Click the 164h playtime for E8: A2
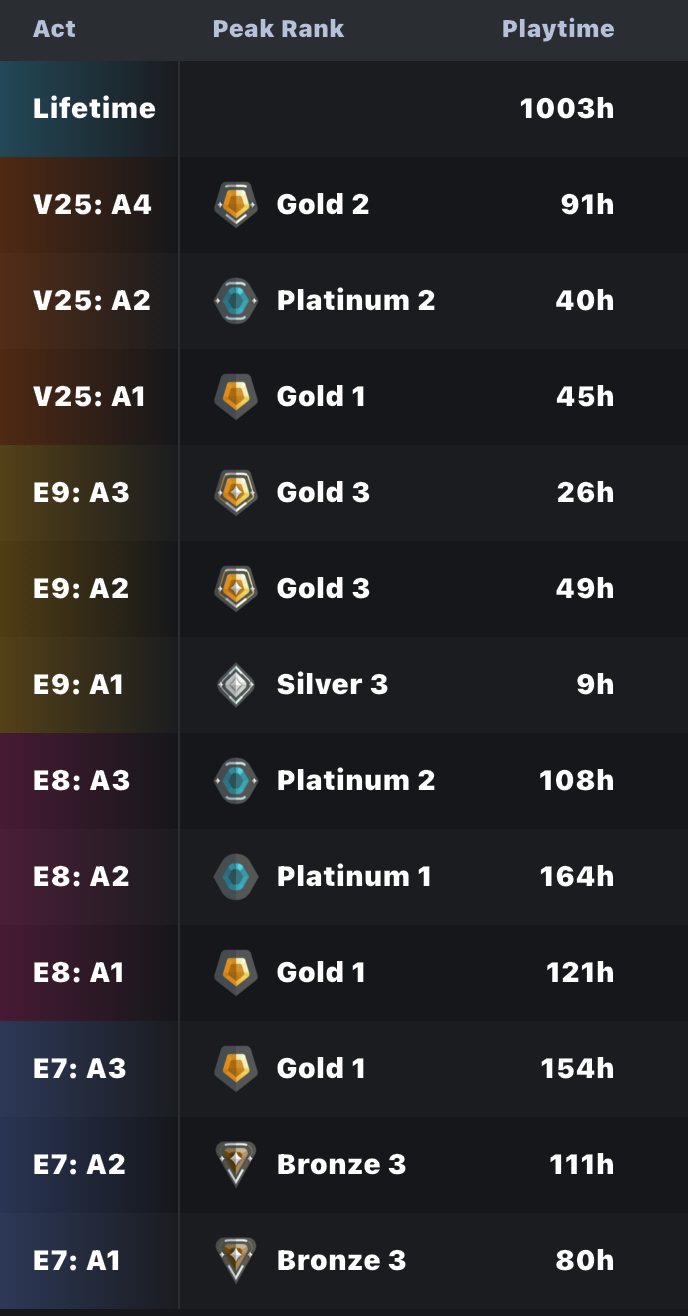The height and width of the screenshot is (1316, 688). coord(577,876)
